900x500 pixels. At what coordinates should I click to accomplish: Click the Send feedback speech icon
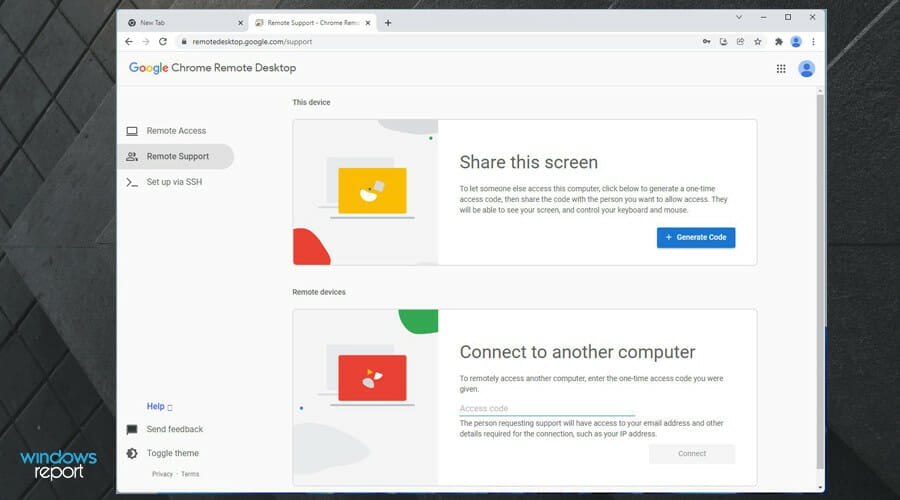(132, 429)
